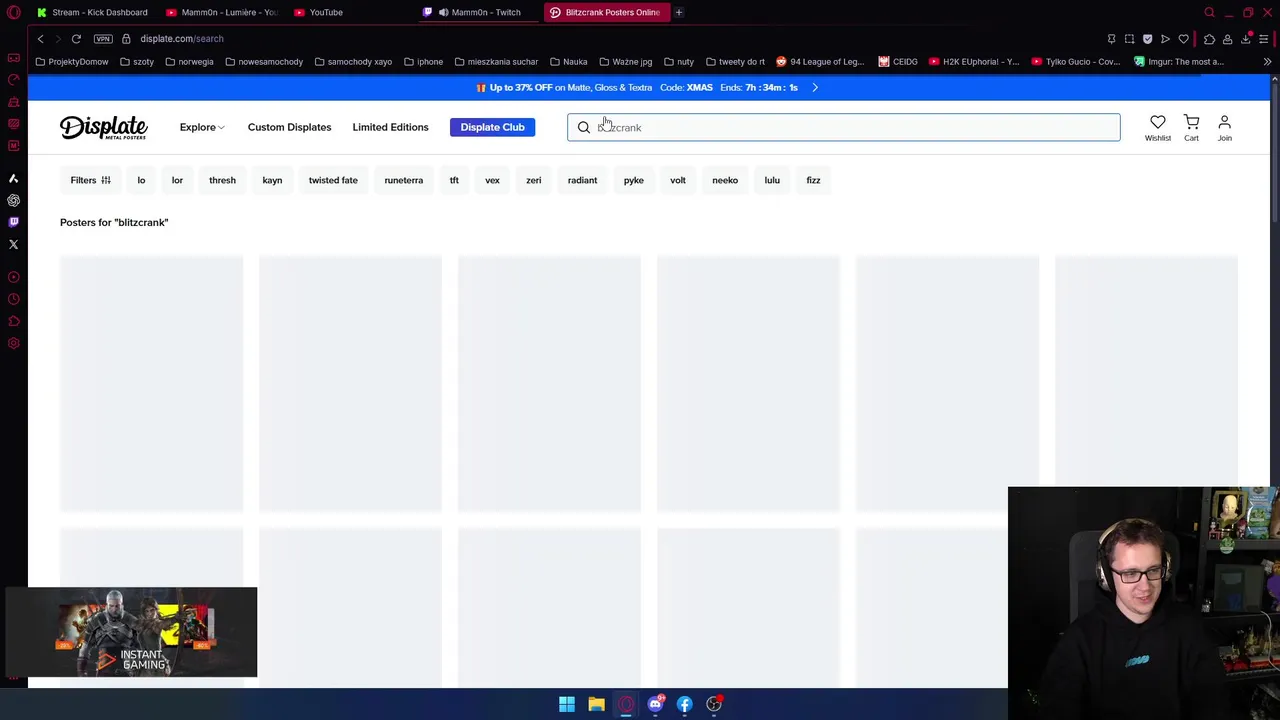Focus the Displate search field
Viewport: 1280px width, 720px height.
pos(844,127)
